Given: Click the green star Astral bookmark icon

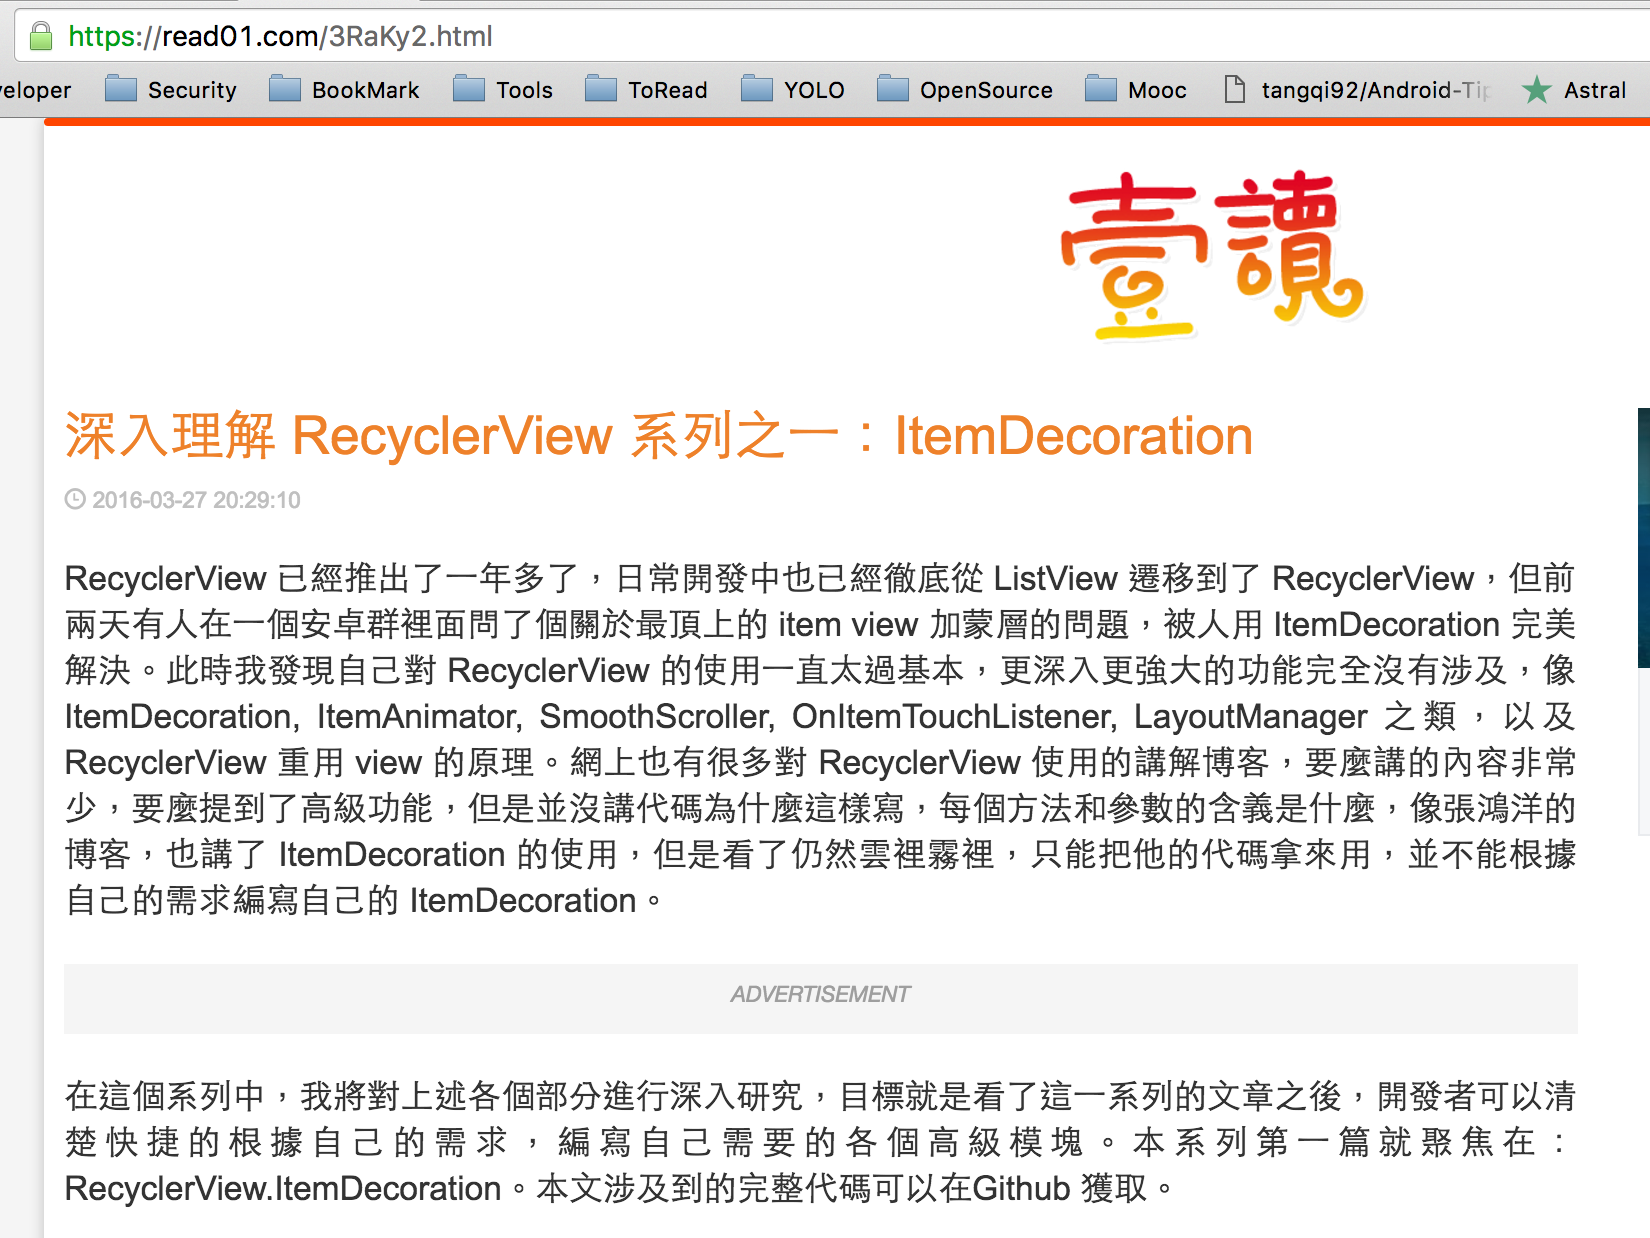Looking at the screenshot, I should pyautogui.click(x=1536, y=90).
